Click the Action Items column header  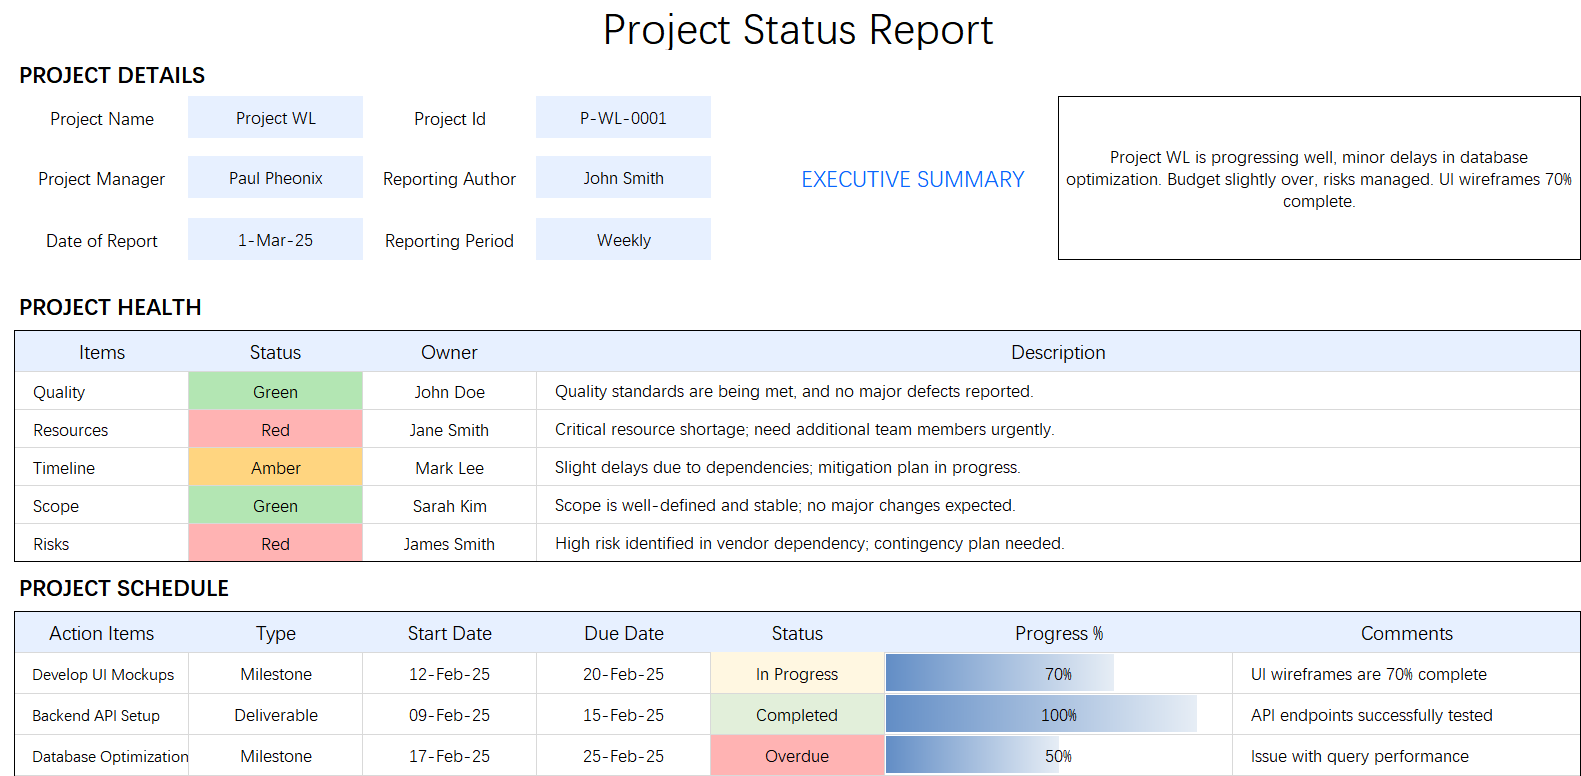click(101, 633)
